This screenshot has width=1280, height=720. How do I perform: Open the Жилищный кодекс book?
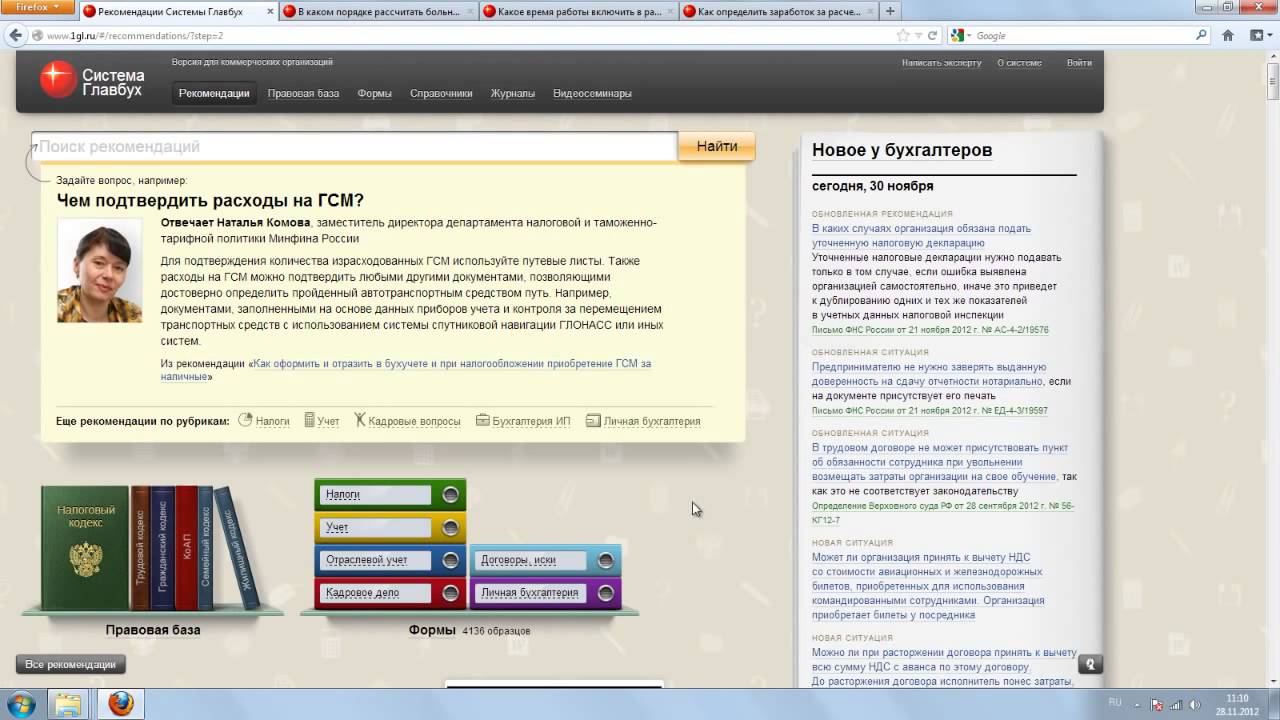[x=238, y=548]
